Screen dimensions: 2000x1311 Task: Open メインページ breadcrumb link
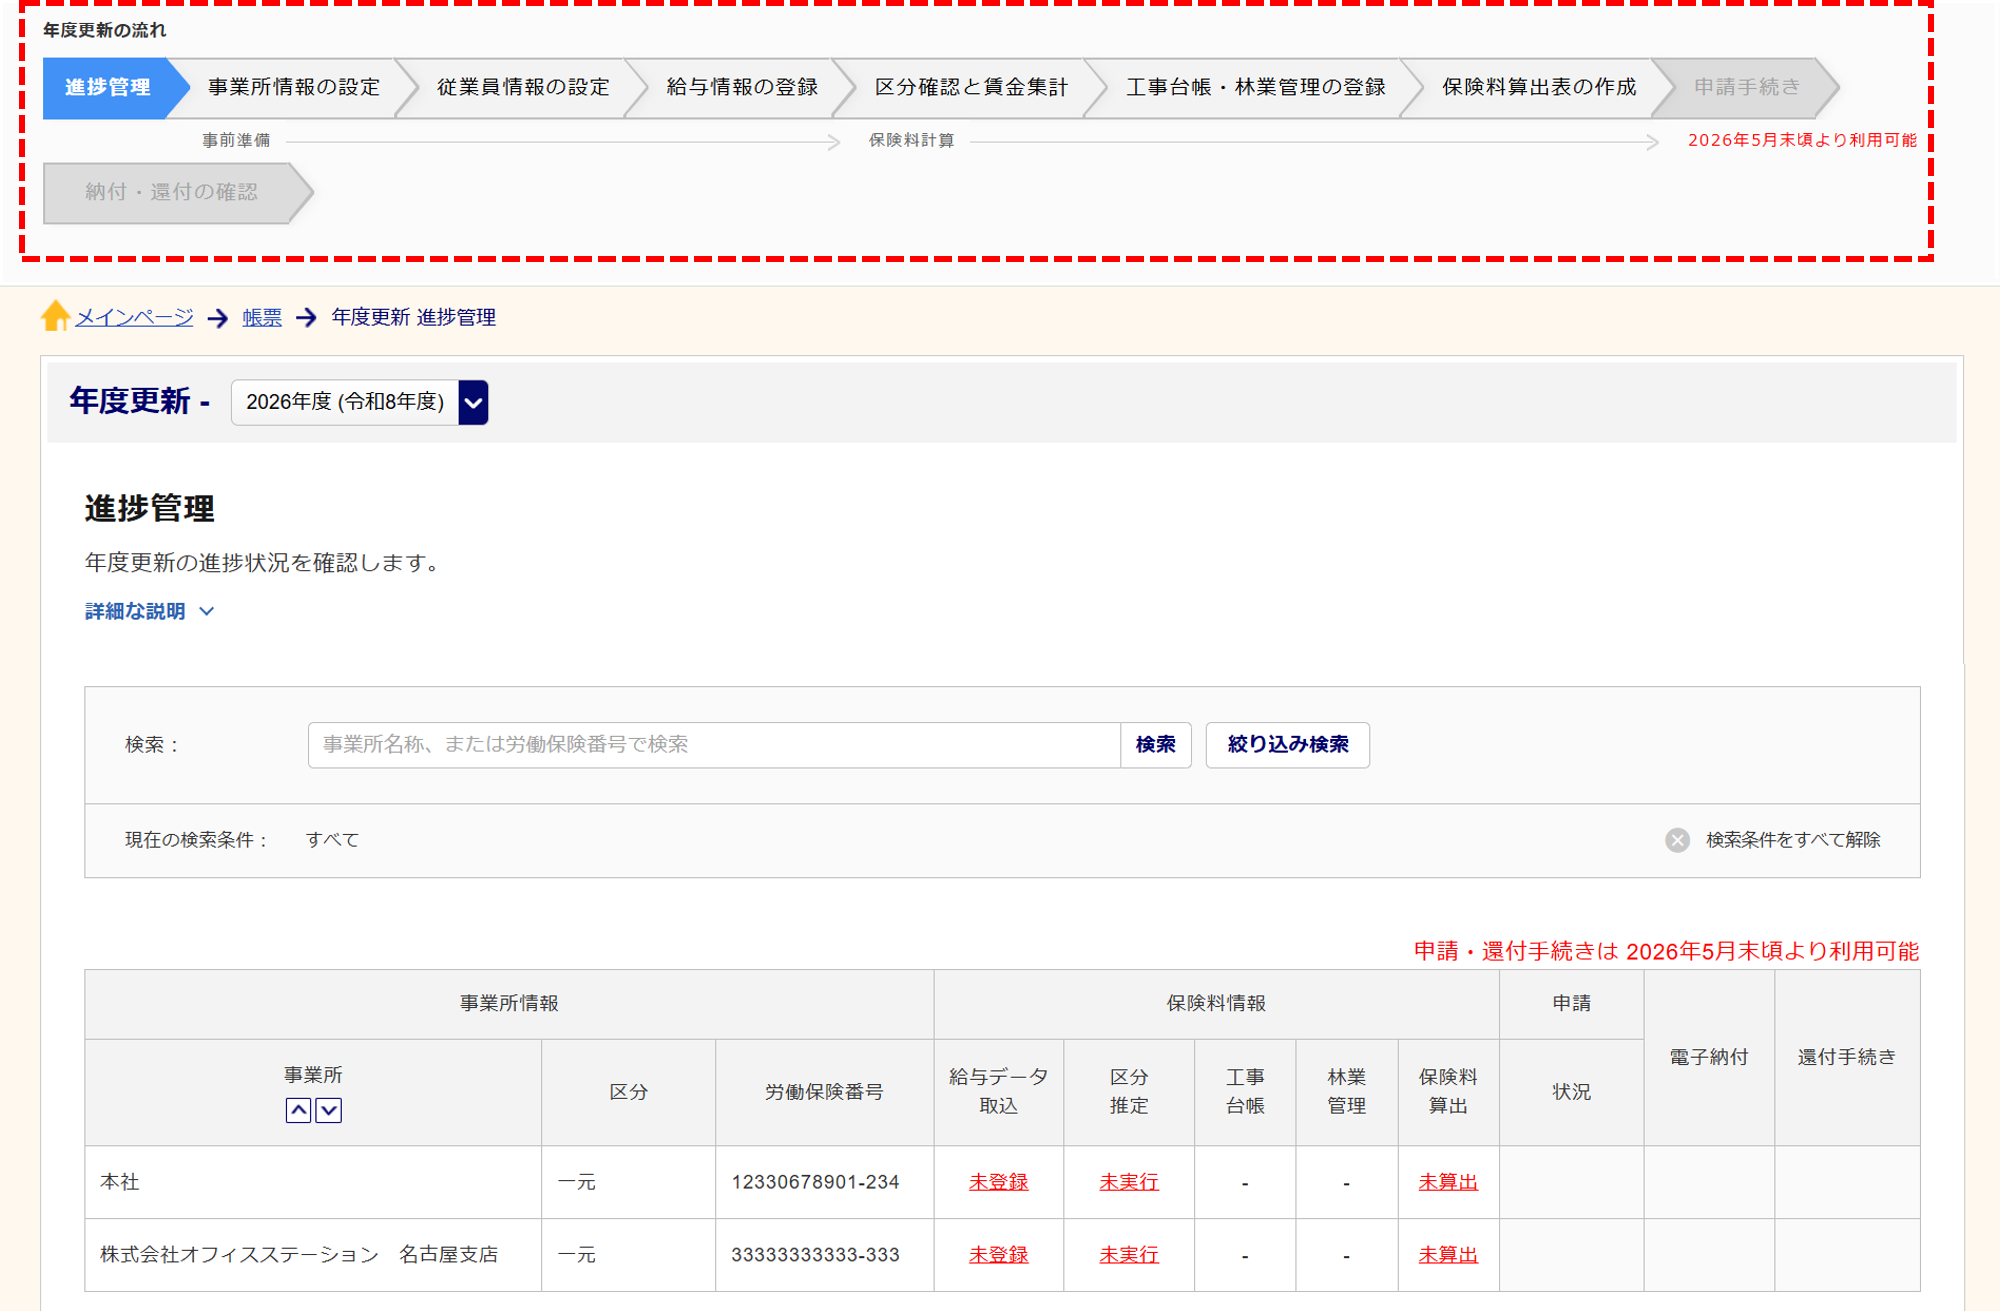pos(134,317)
